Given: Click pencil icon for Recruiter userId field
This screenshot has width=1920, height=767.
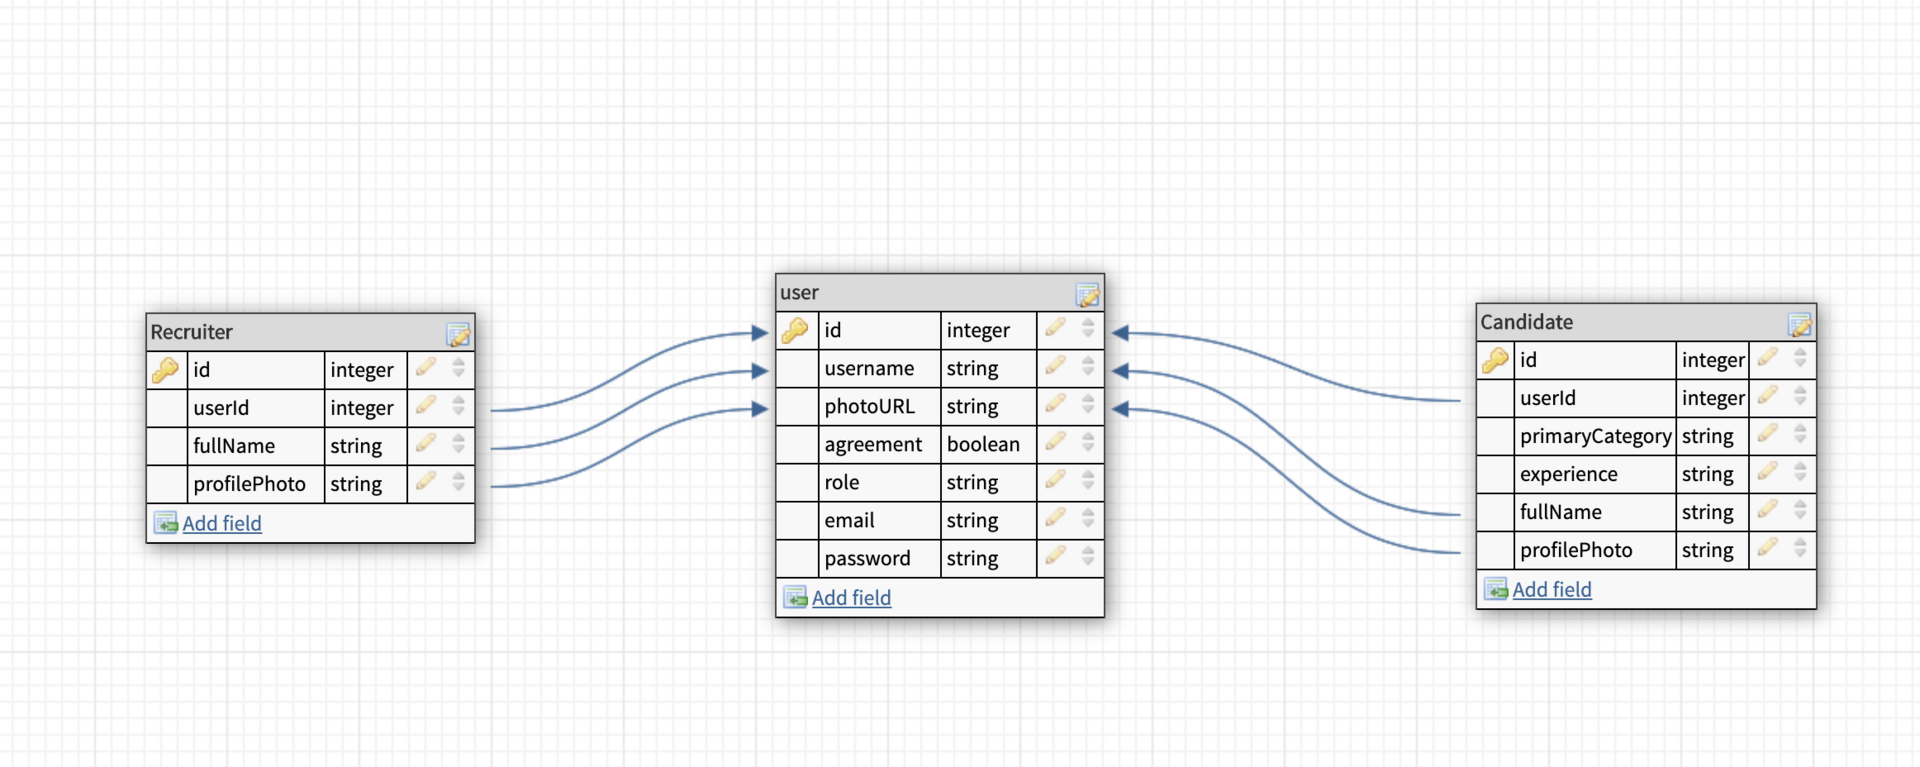Looking at the screenshot, I should pyautogui.click(x=426, y=406).
